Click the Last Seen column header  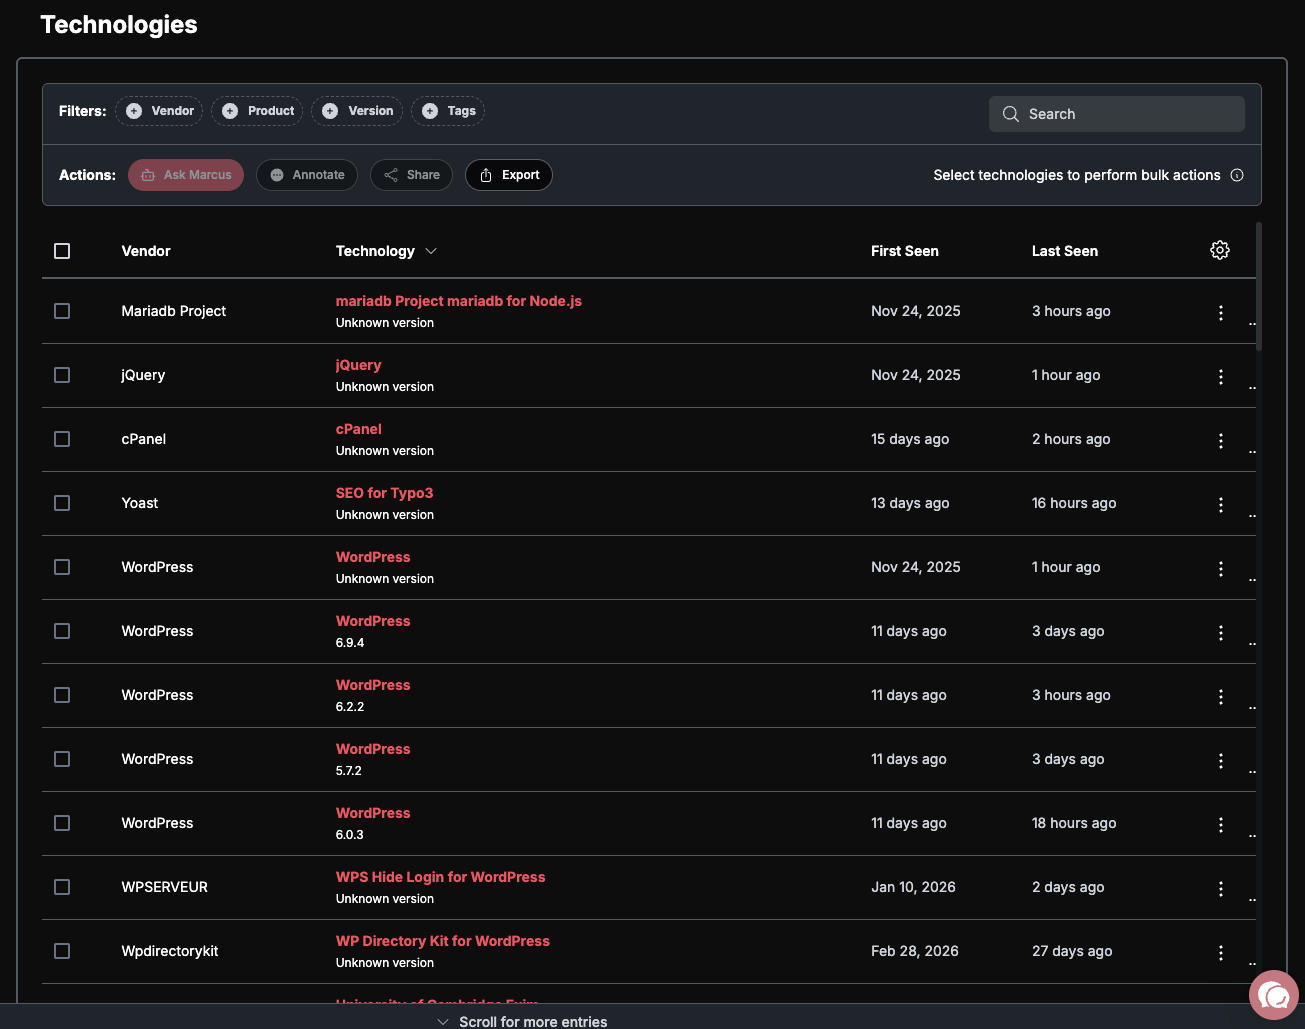(1065, 251)
